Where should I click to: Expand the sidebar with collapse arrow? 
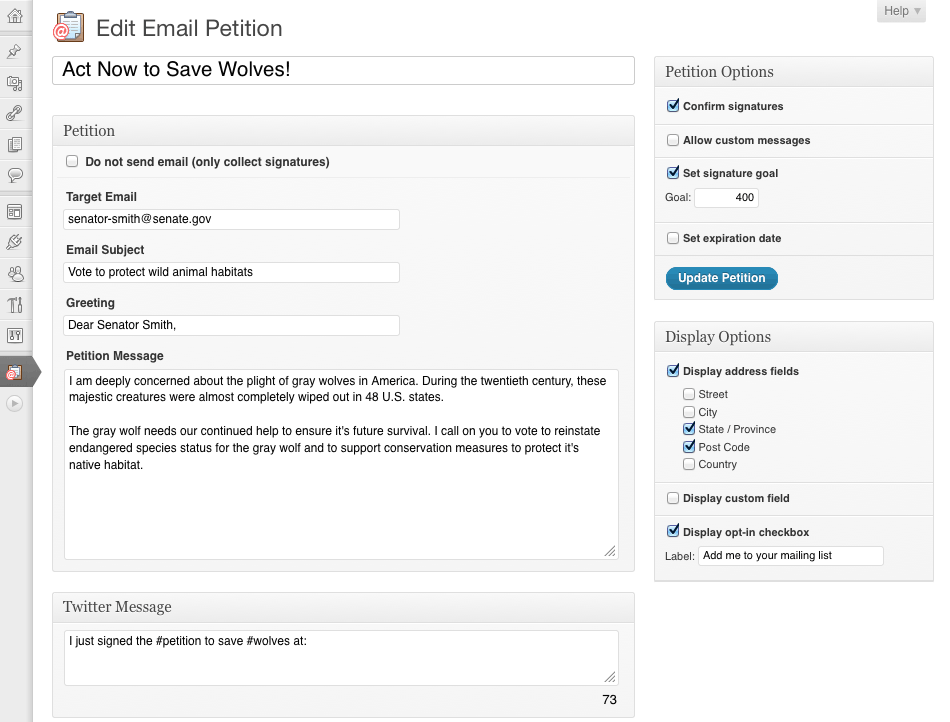pos(14,403)
